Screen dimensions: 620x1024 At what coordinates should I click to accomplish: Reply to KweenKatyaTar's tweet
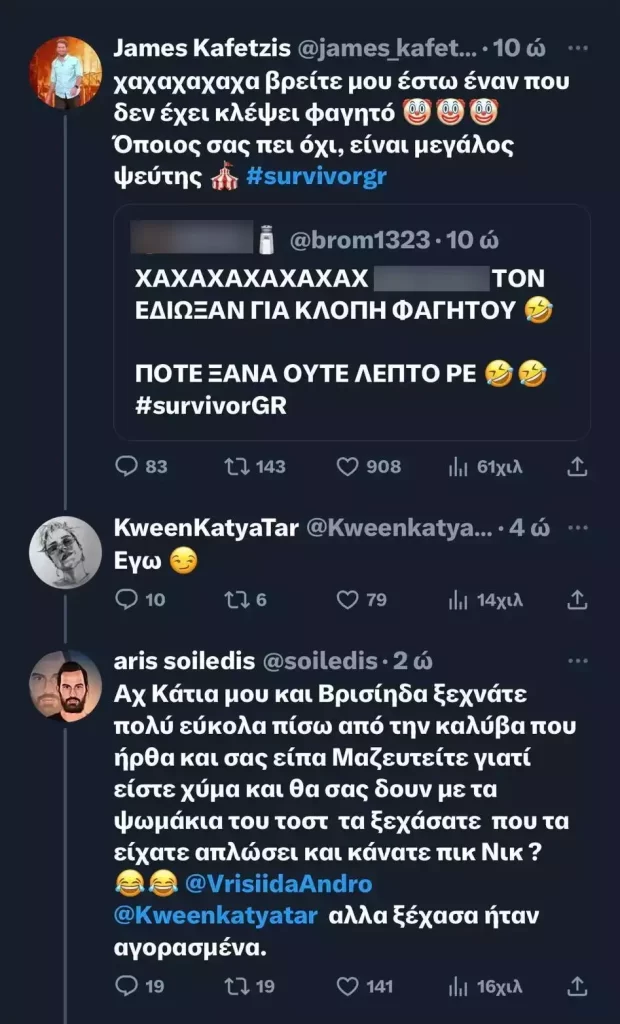[x=127, y=599]
